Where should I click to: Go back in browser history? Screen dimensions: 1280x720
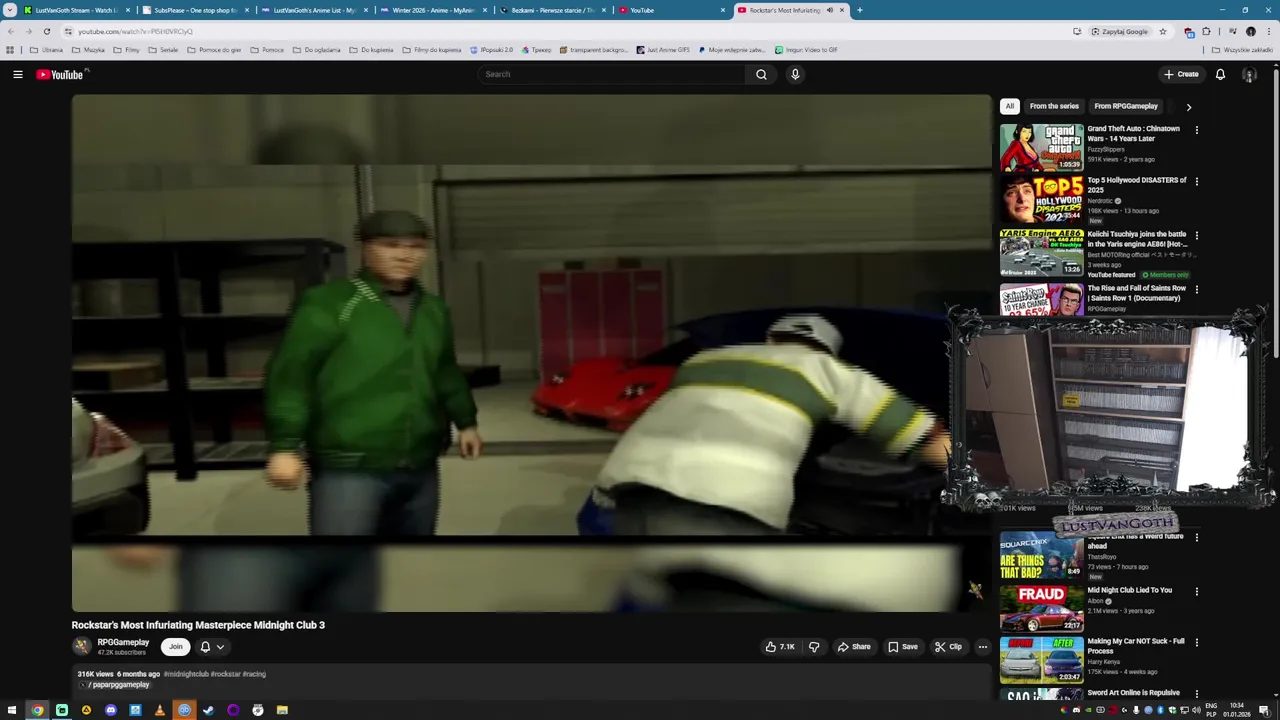(11, 31)
